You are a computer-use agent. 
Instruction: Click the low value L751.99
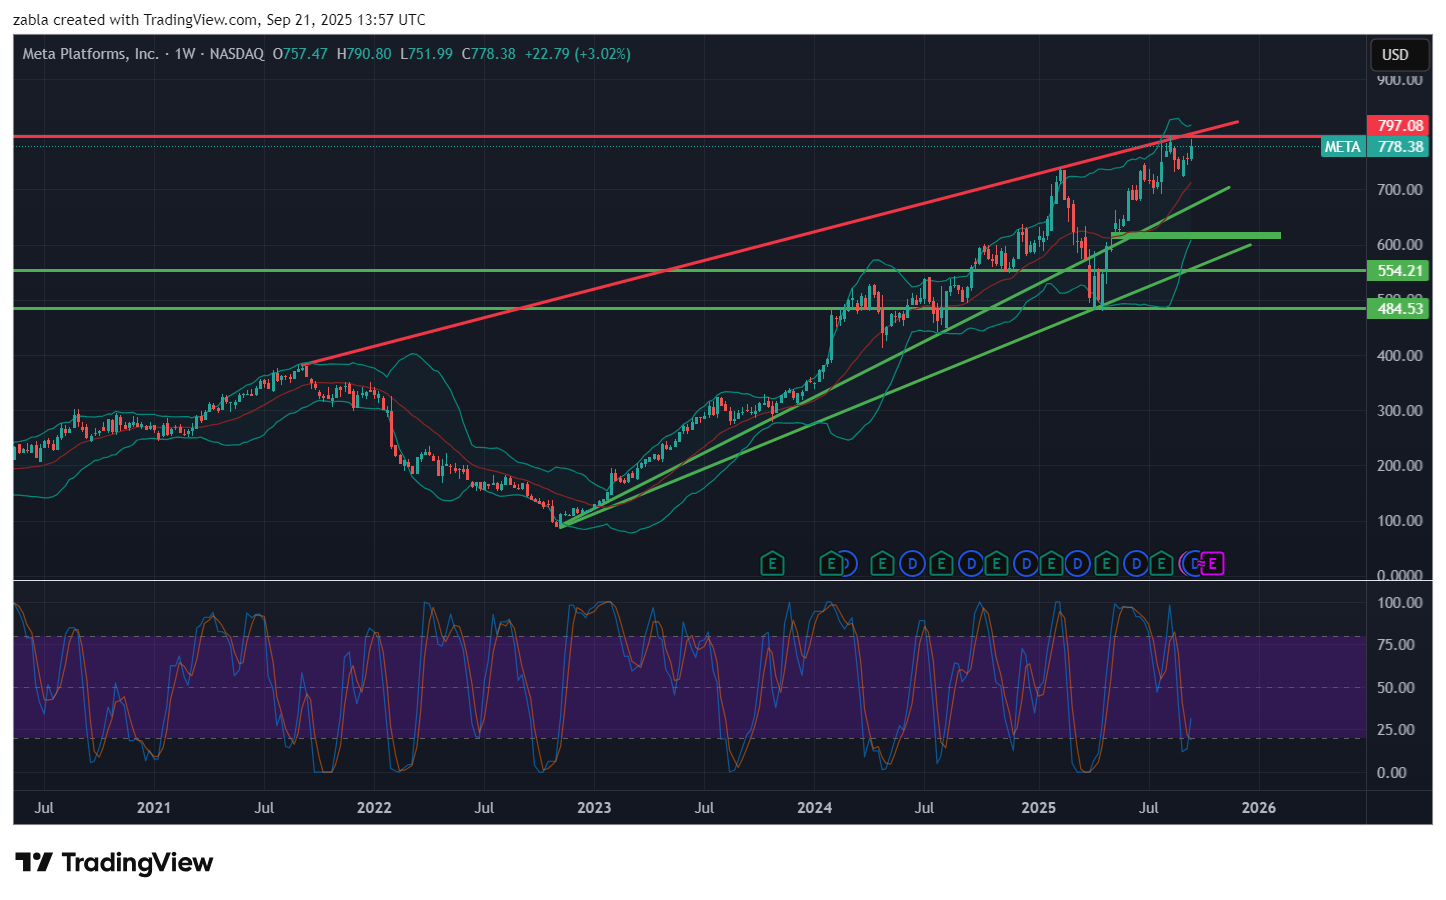coord(427,54)
